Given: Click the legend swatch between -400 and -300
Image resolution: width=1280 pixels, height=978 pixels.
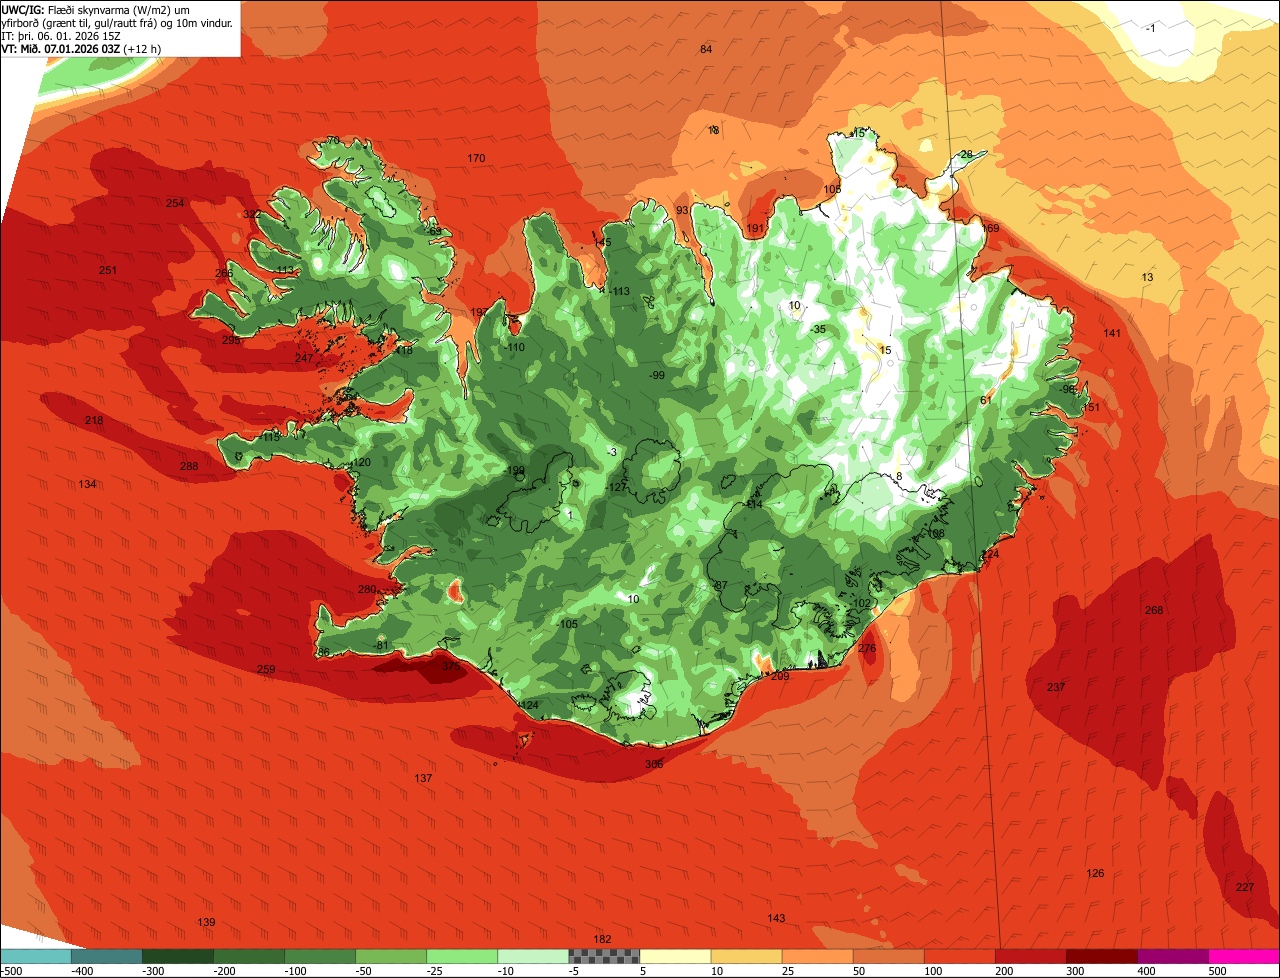Looking at the screenshot, I should coord(106,956).
